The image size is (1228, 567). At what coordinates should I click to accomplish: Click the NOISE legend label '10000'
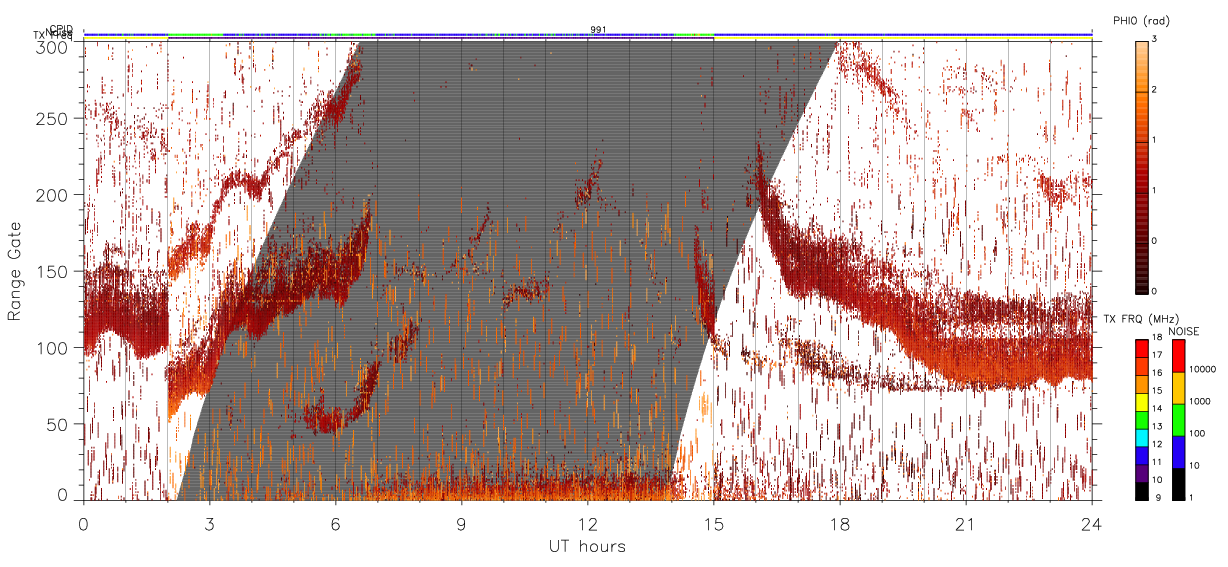(1203, 369)
